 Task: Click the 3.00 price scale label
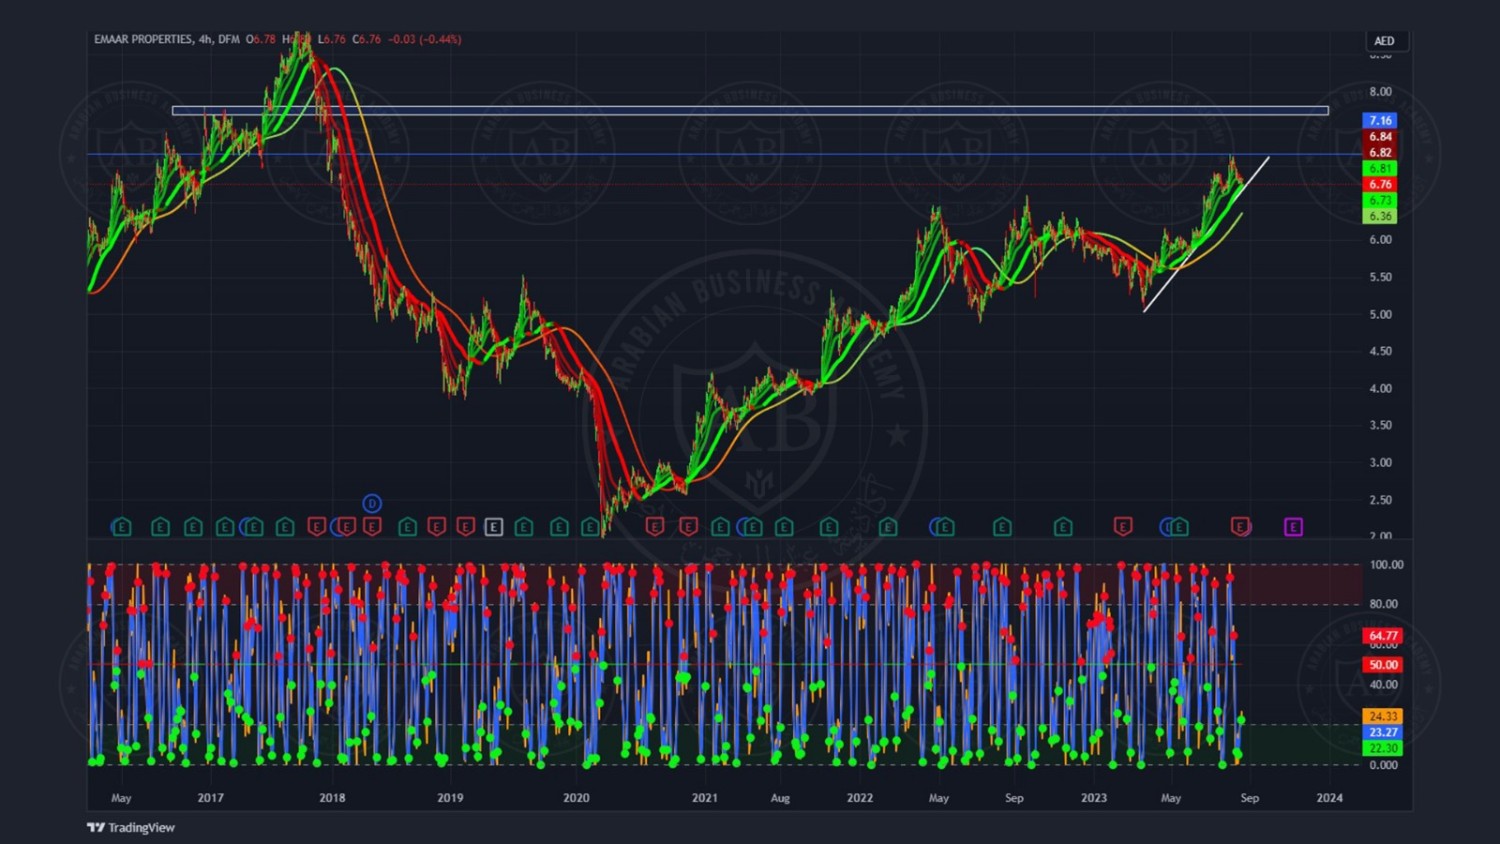point(1381,463)
